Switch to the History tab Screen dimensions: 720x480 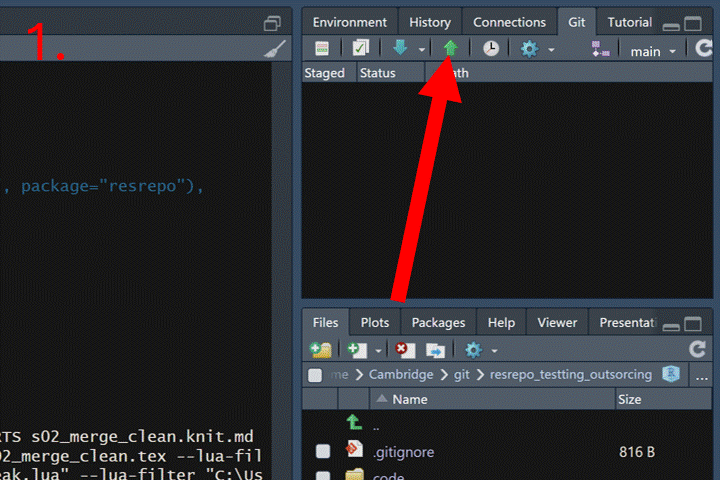pyautogui.click(x=430, y=22)
